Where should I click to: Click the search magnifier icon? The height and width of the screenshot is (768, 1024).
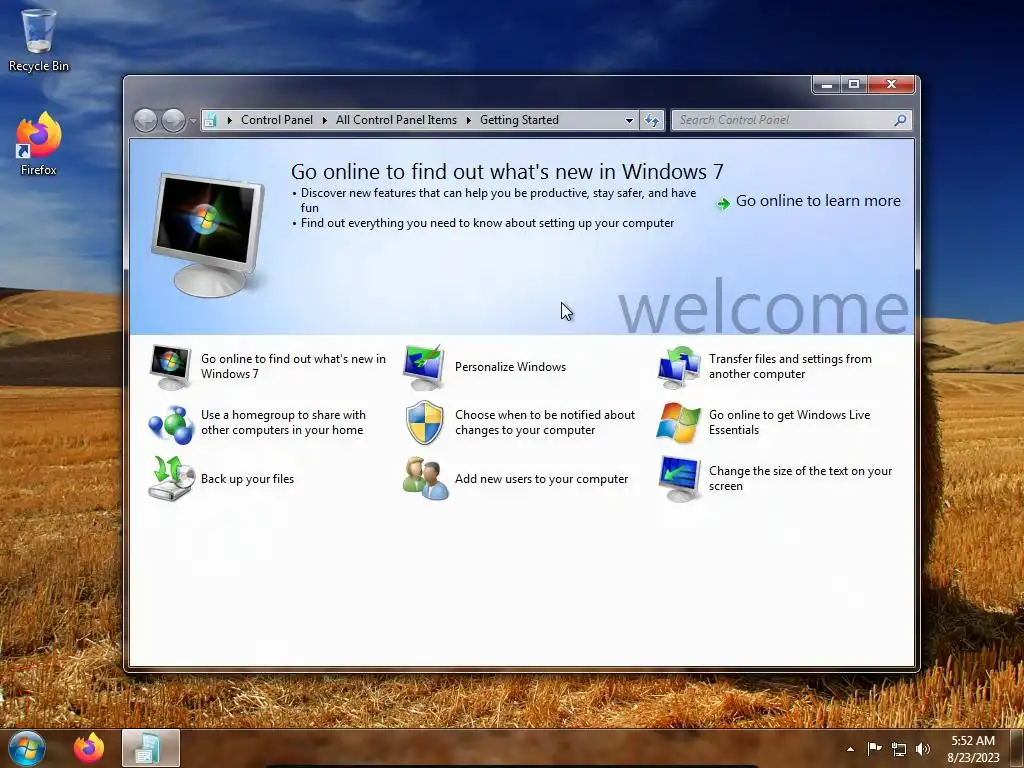[x=901, y=120]
